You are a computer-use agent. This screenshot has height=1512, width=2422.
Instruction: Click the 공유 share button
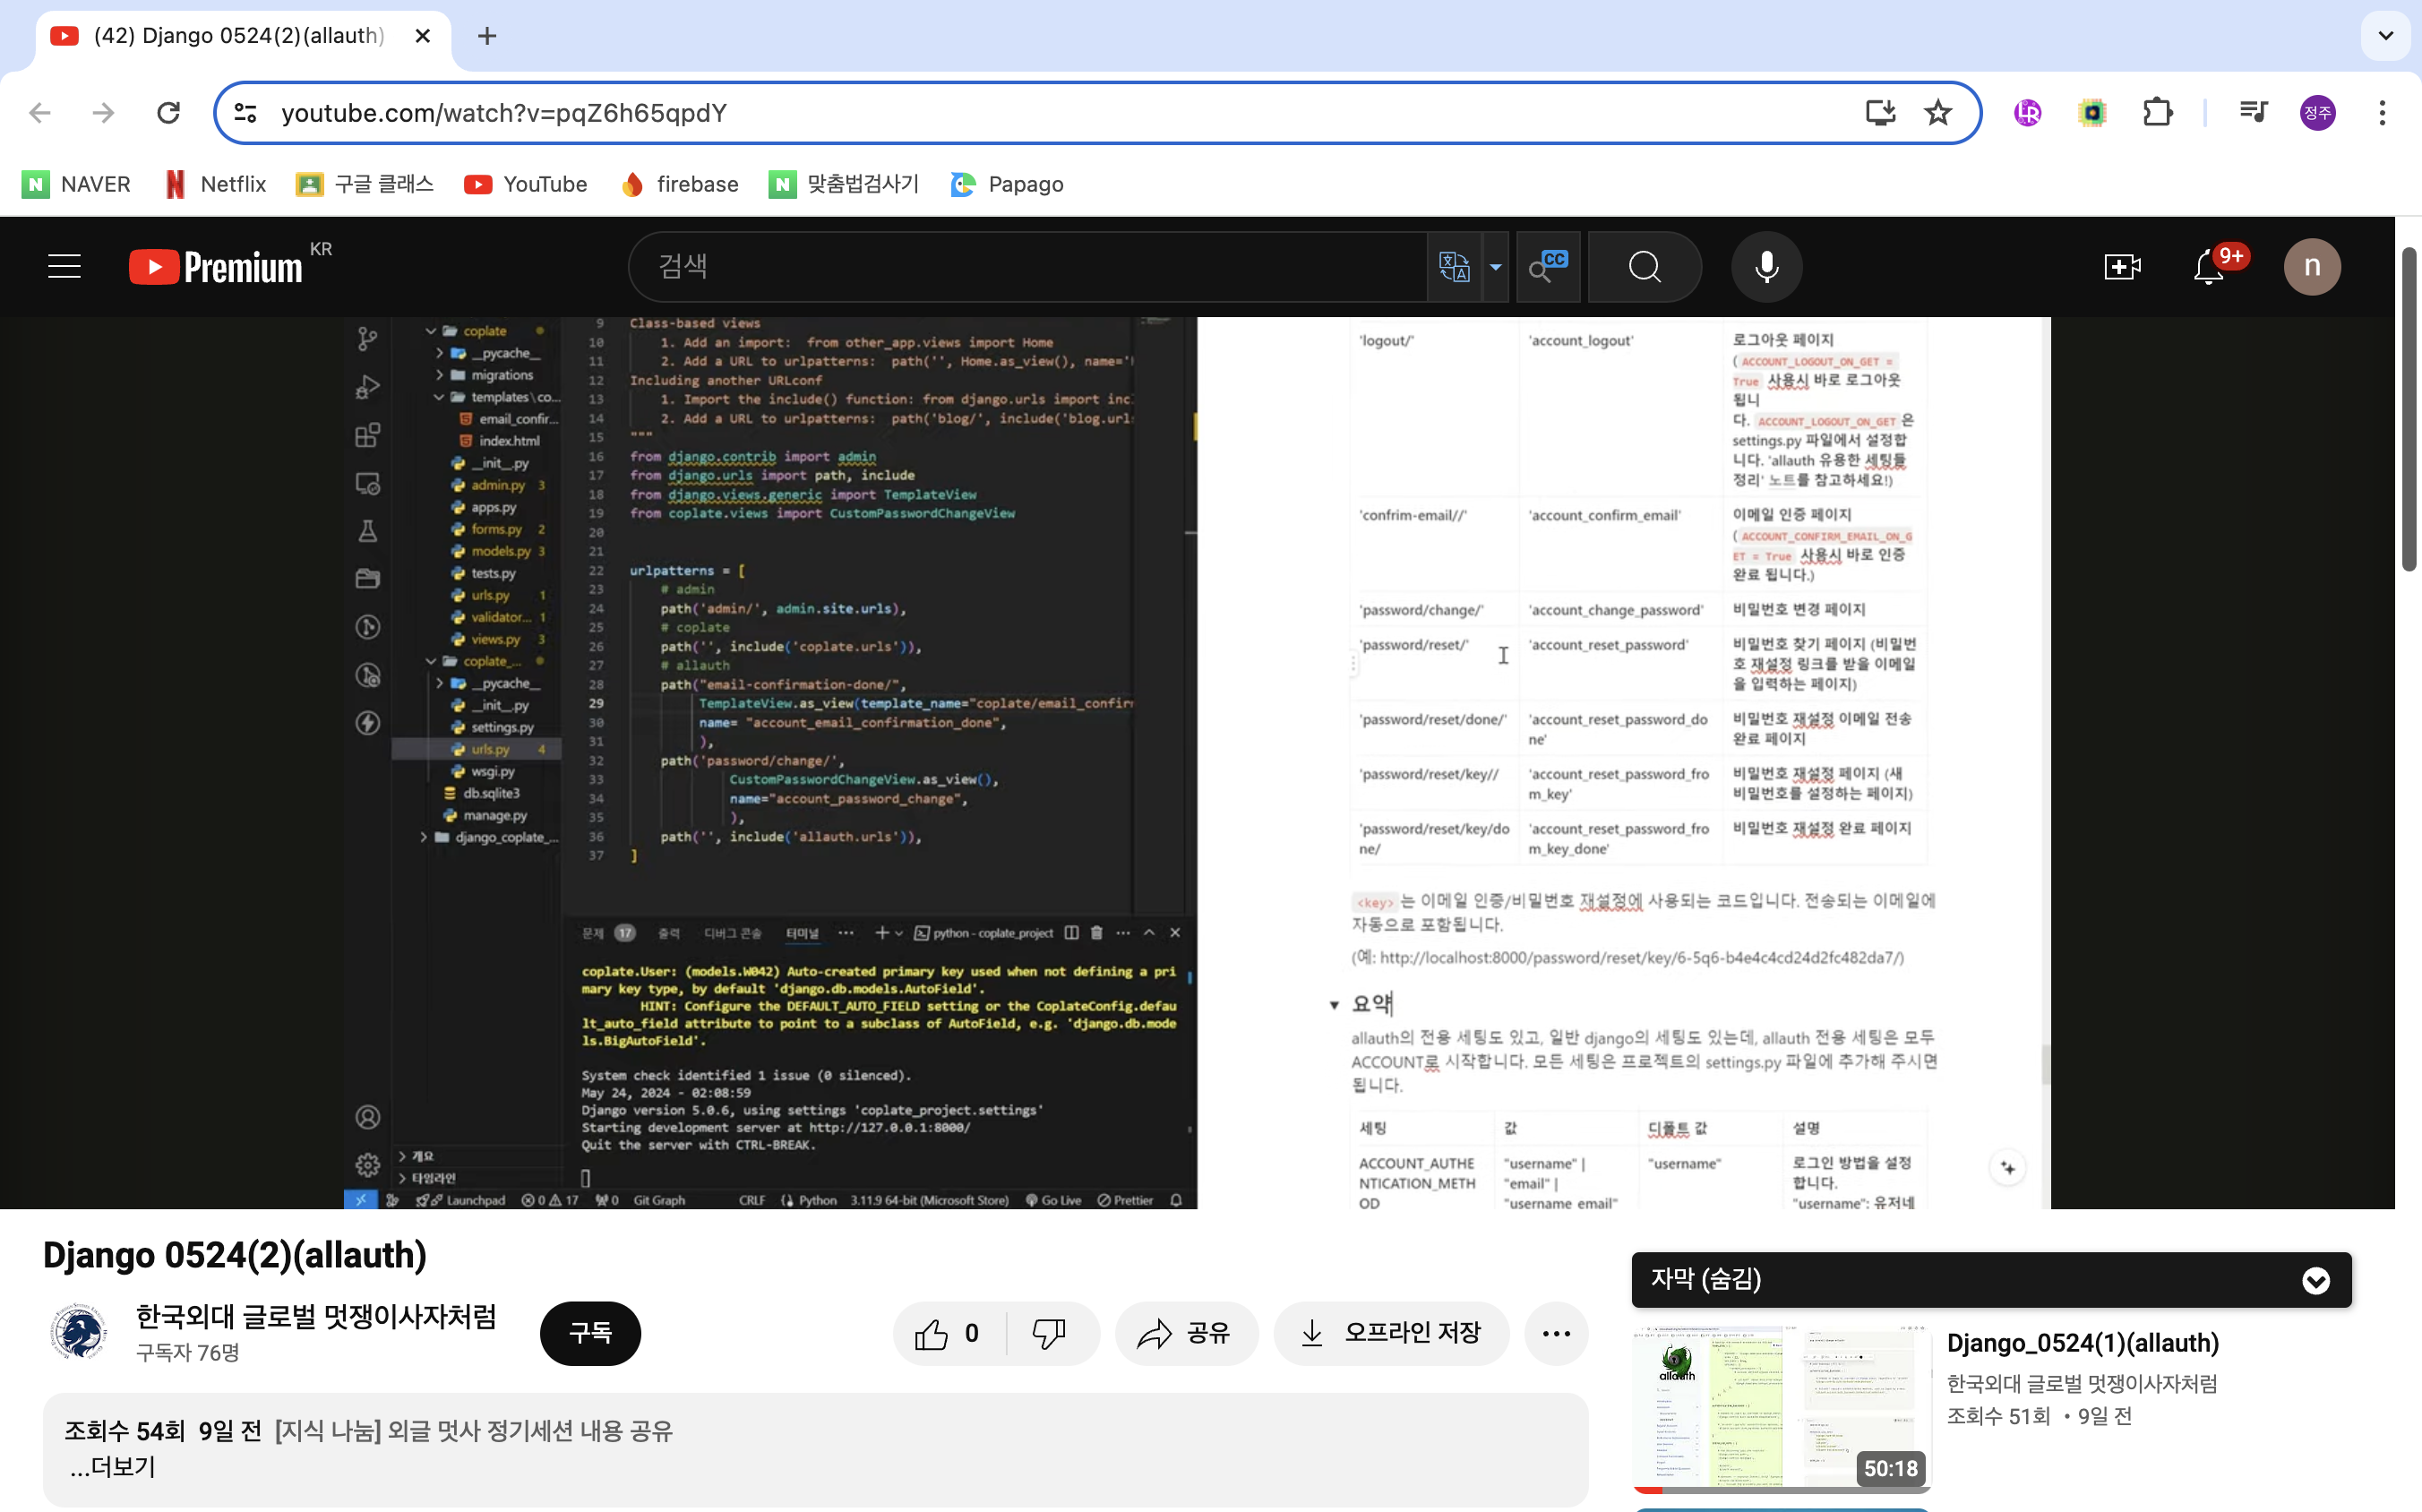click(1186, 1333)
